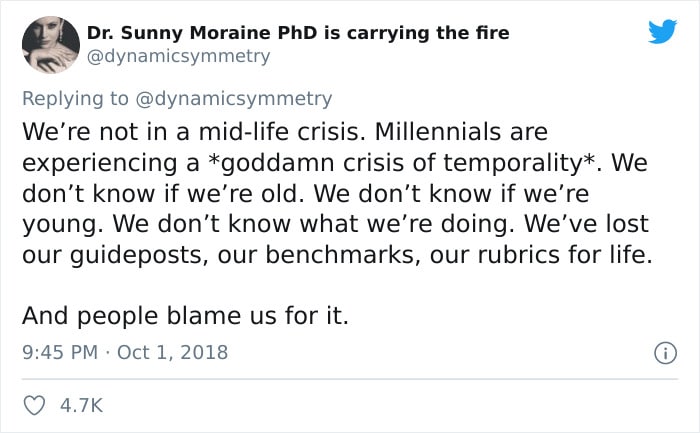Open the @dynamicsymmetry handle below the name
The width and height of the screenshot is (700, 433).
coord(178,57)
